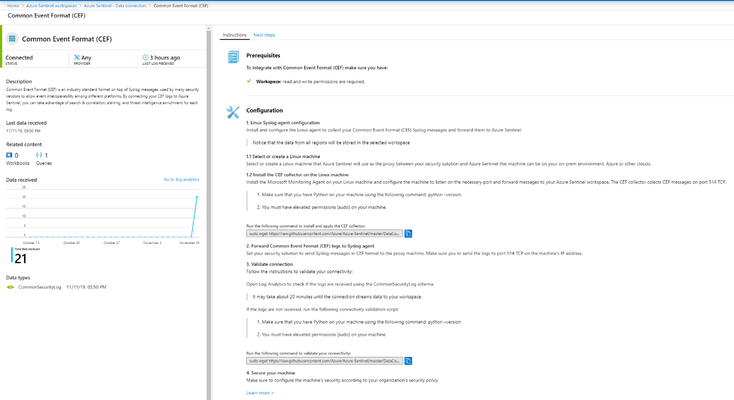Click the Queries brackets icon

[x=39, y=155]
